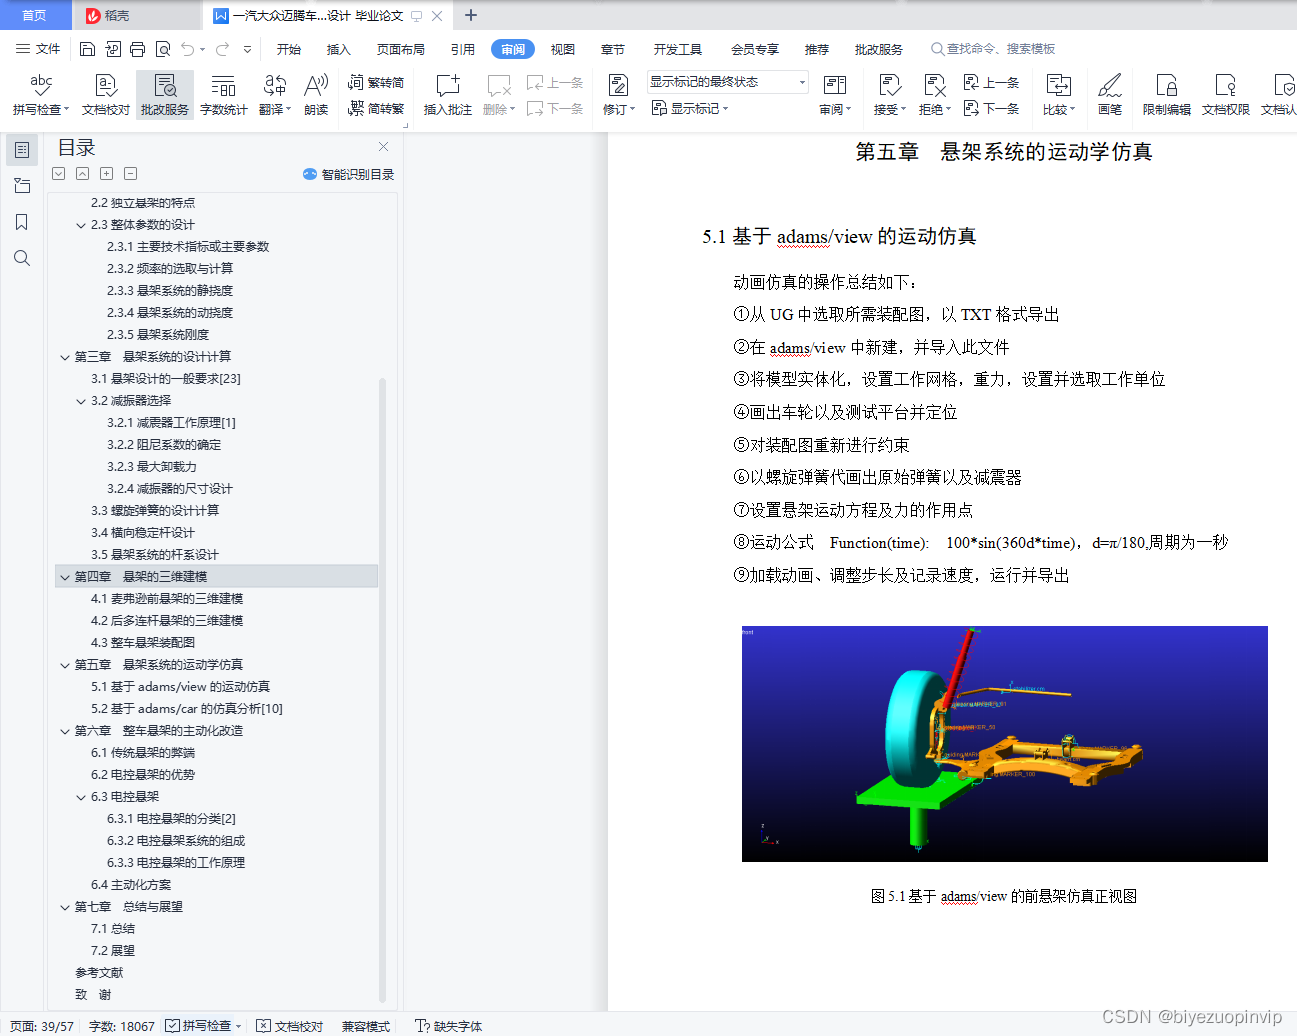Click 智能识别目录 smart TOC detection
This screenshot has width=1297, height=1036.
[348, 174]
